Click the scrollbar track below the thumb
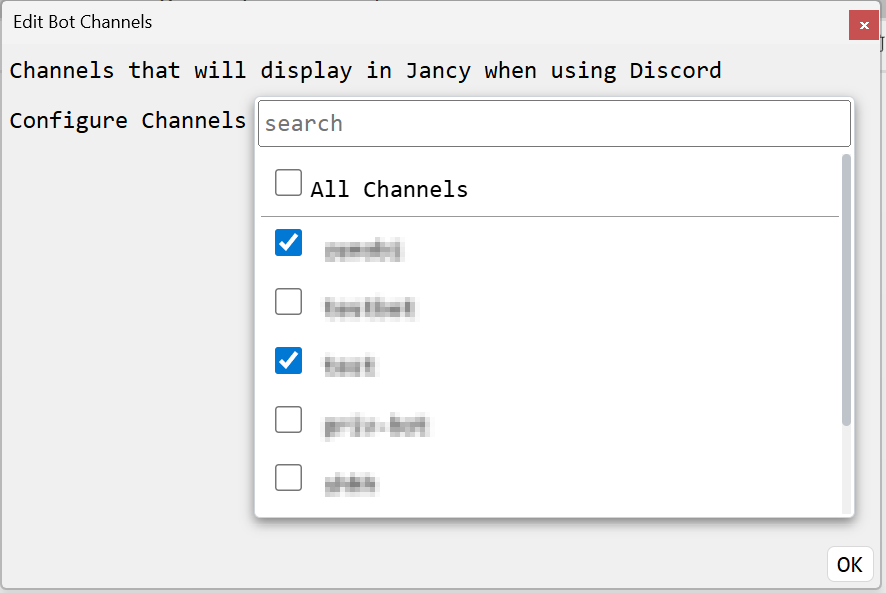The width and height of the screenshot is (886, 593). tap(846, 469)
